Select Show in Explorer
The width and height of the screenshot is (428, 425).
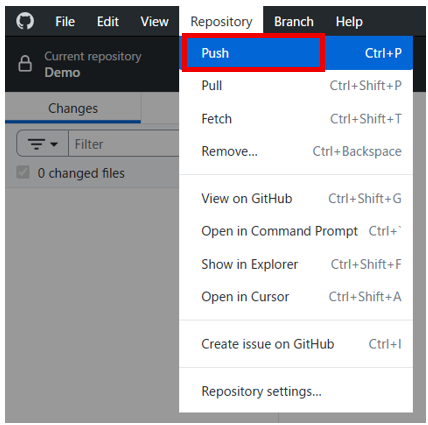(296, 264)
